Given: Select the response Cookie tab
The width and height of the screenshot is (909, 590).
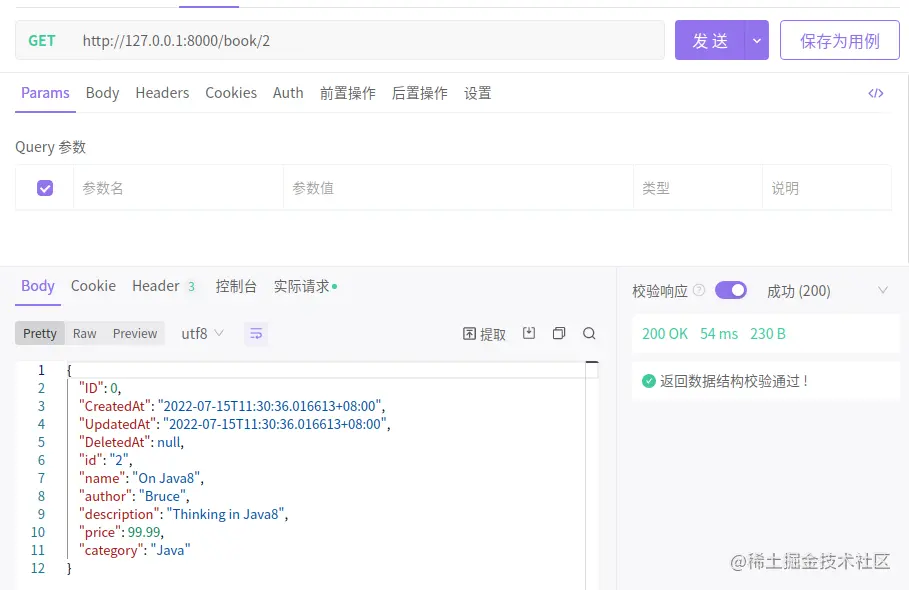Looking at the screenshot, I should tap(93, 286).
